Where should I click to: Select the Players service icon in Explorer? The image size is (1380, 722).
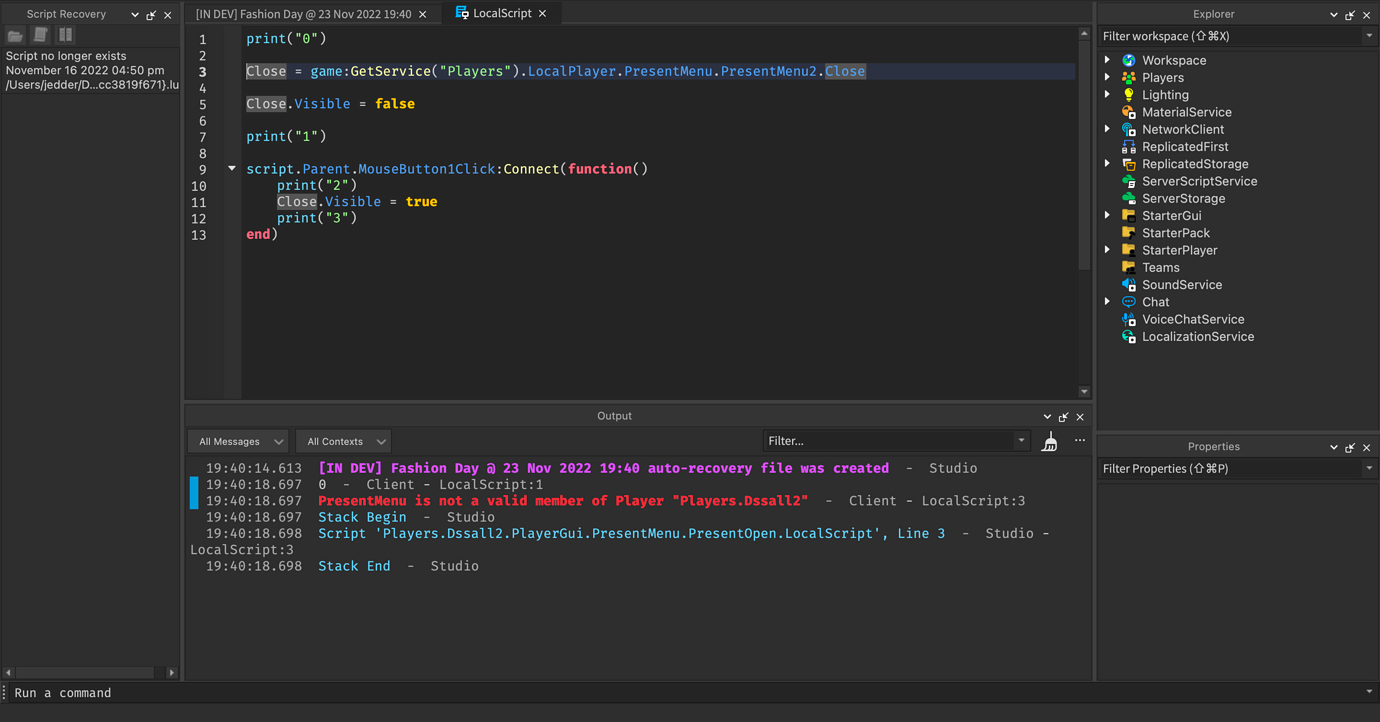pos(1131,77)
